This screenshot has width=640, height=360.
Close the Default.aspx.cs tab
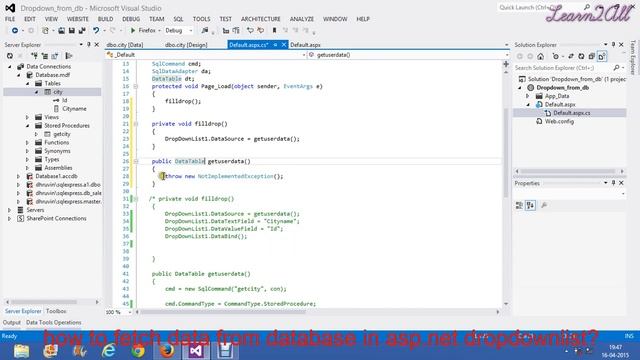284,44
